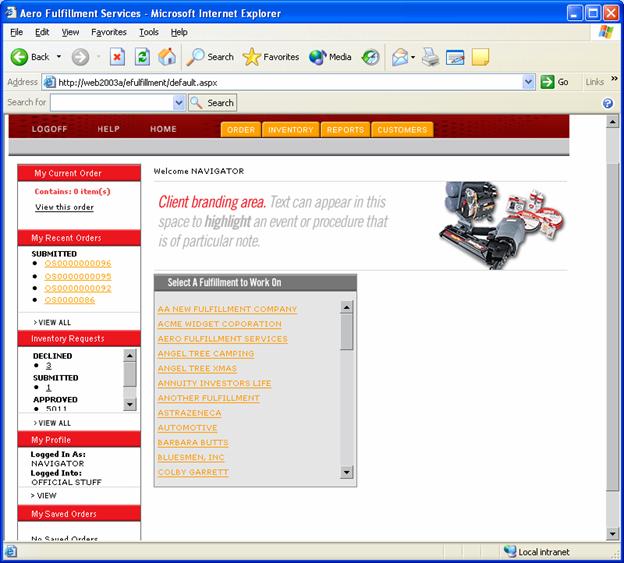Select AERO FULFILLMENT SERVICES
The width and height of the screenshot is (624, 563).
coord(222,339)
